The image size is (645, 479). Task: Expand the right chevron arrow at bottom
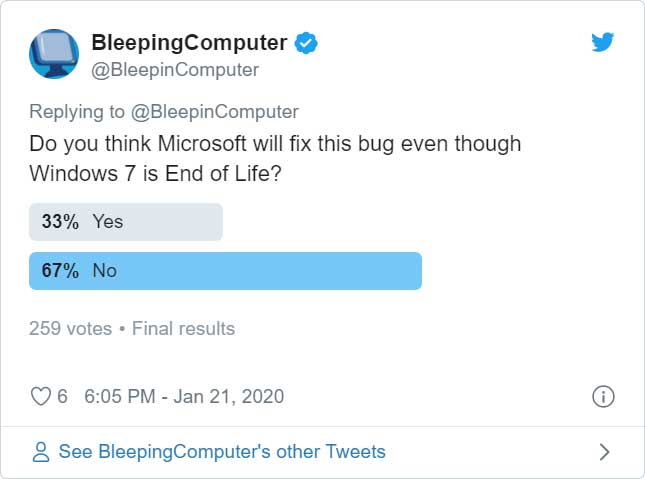[x=604, y=452]
